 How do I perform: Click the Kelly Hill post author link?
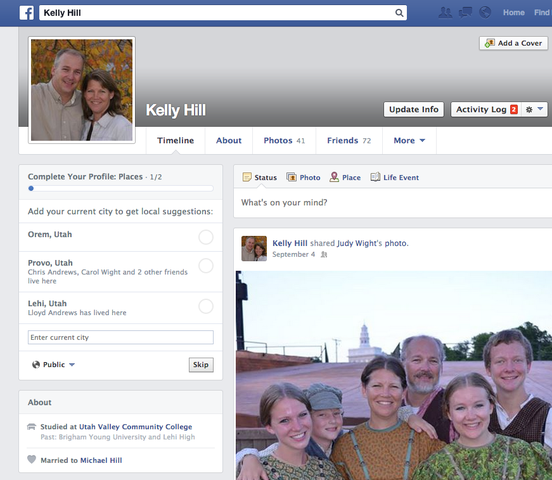point(290,243)
